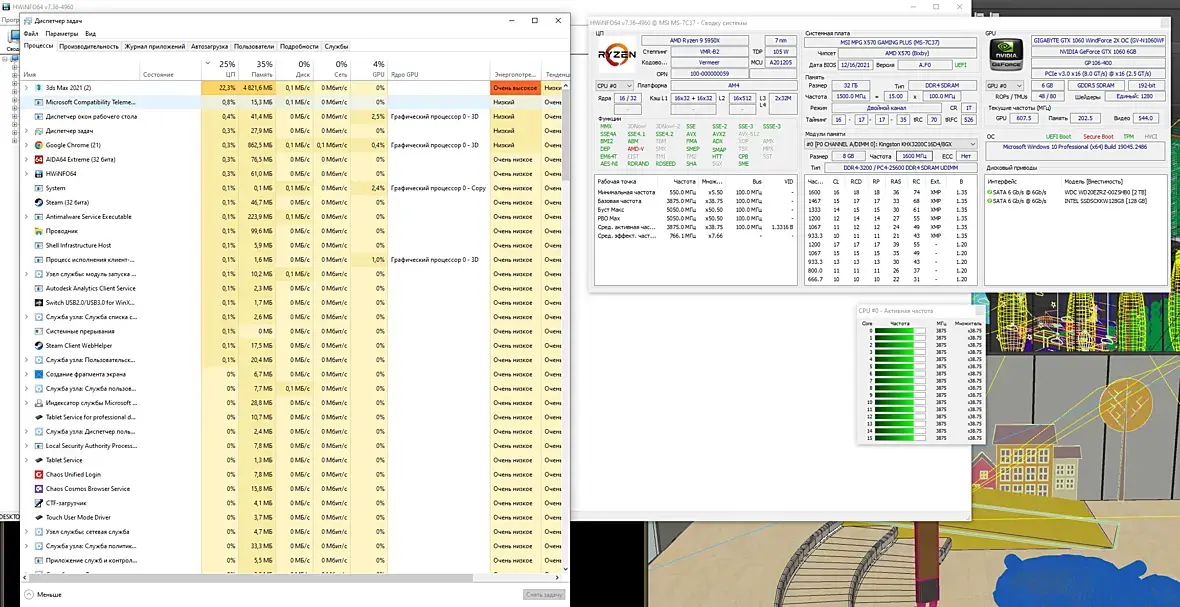Expand the AIDA64 Extreme process group

point(27,159)
